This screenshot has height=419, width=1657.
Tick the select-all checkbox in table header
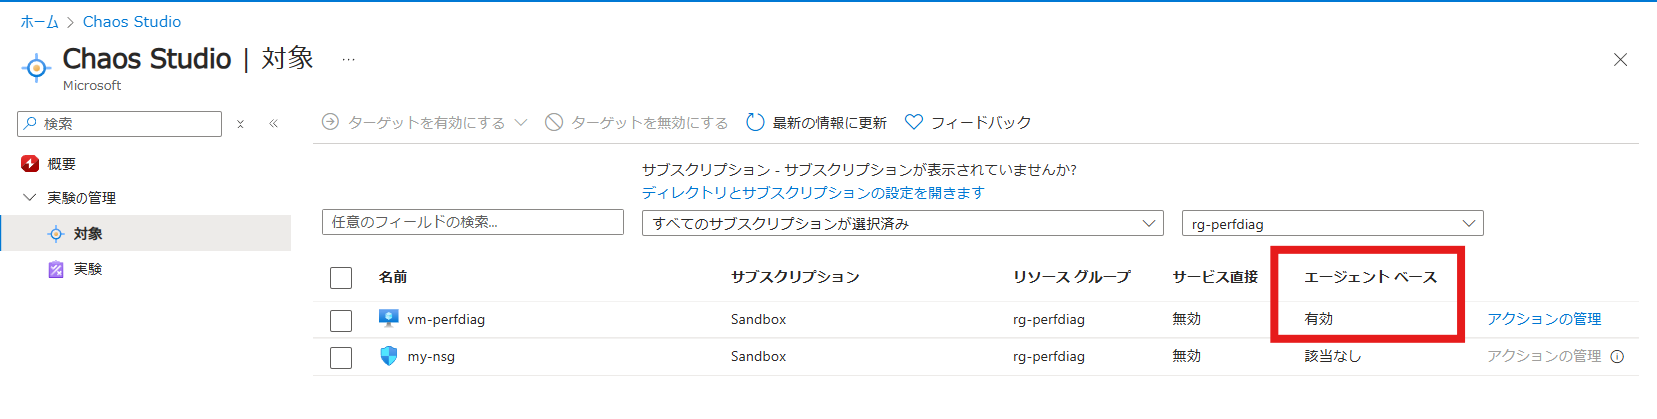341,277
